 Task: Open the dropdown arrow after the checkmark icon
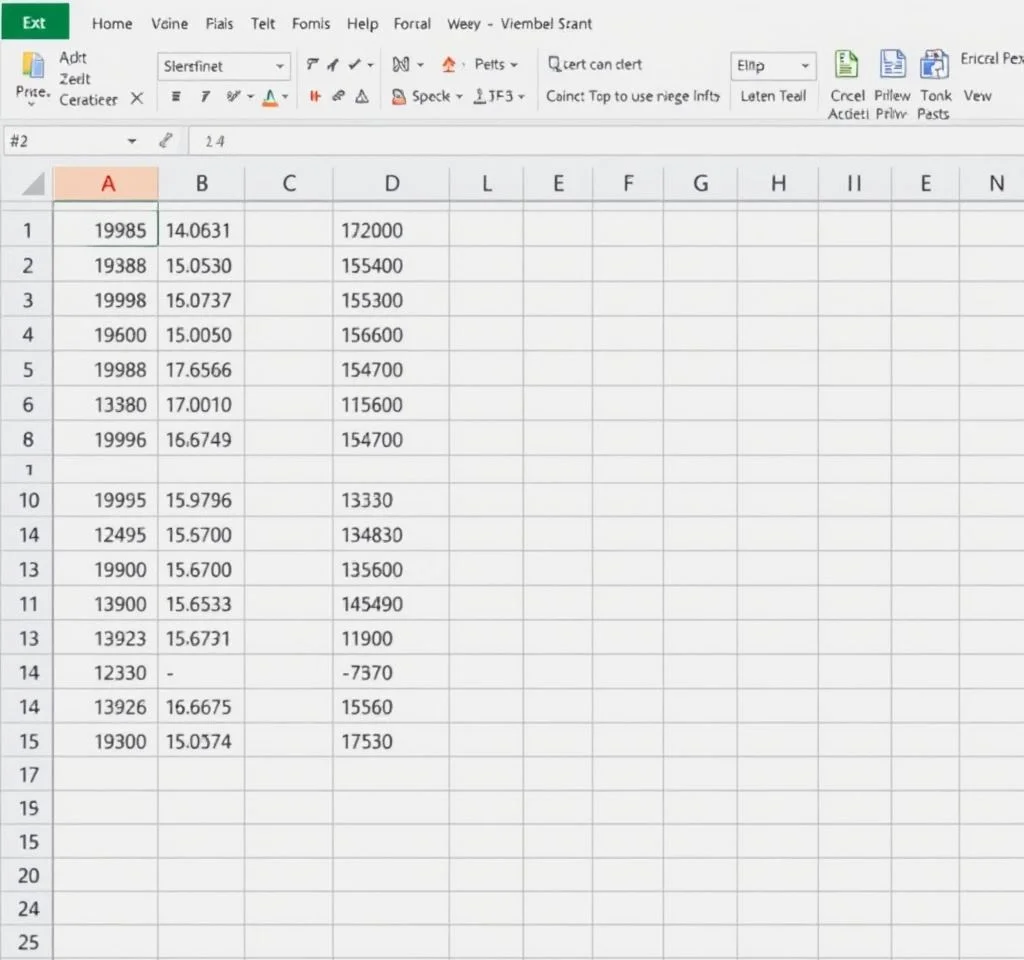coord(370,65)
